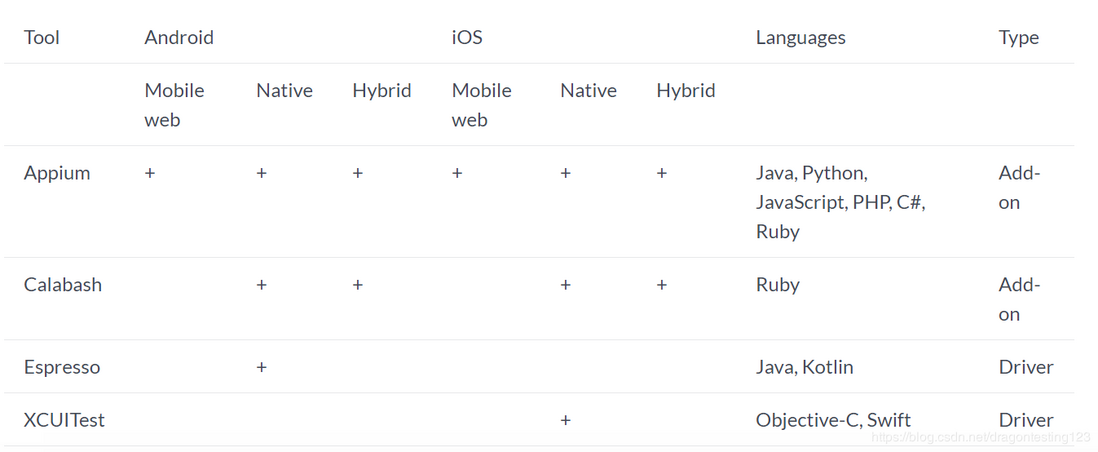Click the Objective-C, Swift languages cell

[833, 420]
